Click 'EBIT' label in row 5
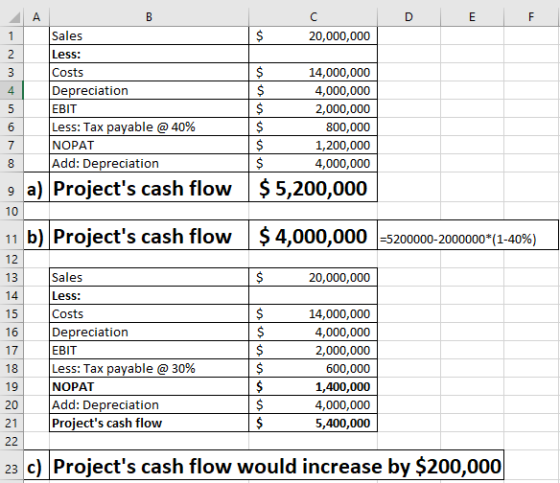Screen dimensions: 560x483 (x=149, y=109)
